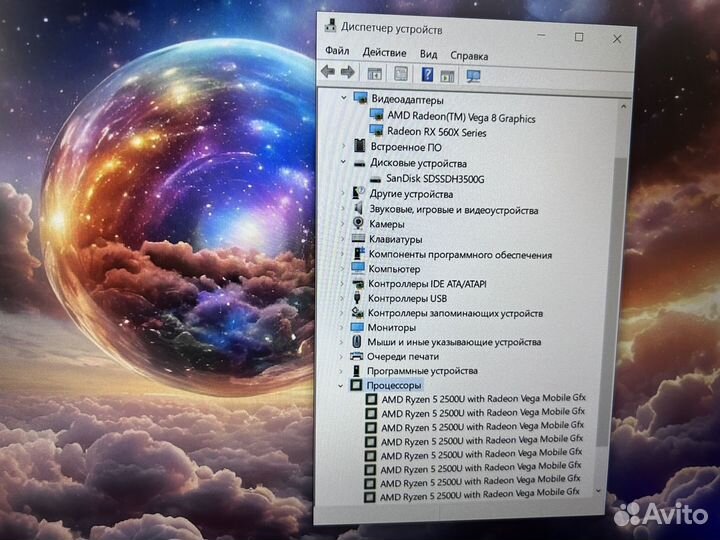Open the Действие menu
Viewport: 720px width, 540px height.
[384, 53]
